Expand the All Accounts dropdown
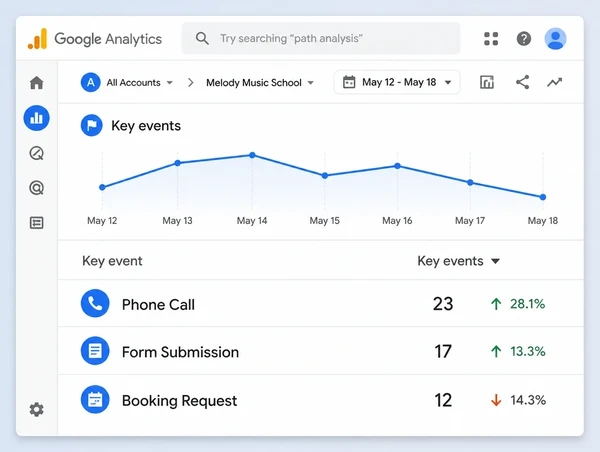600x452 pixels. [x=140, y=83]
